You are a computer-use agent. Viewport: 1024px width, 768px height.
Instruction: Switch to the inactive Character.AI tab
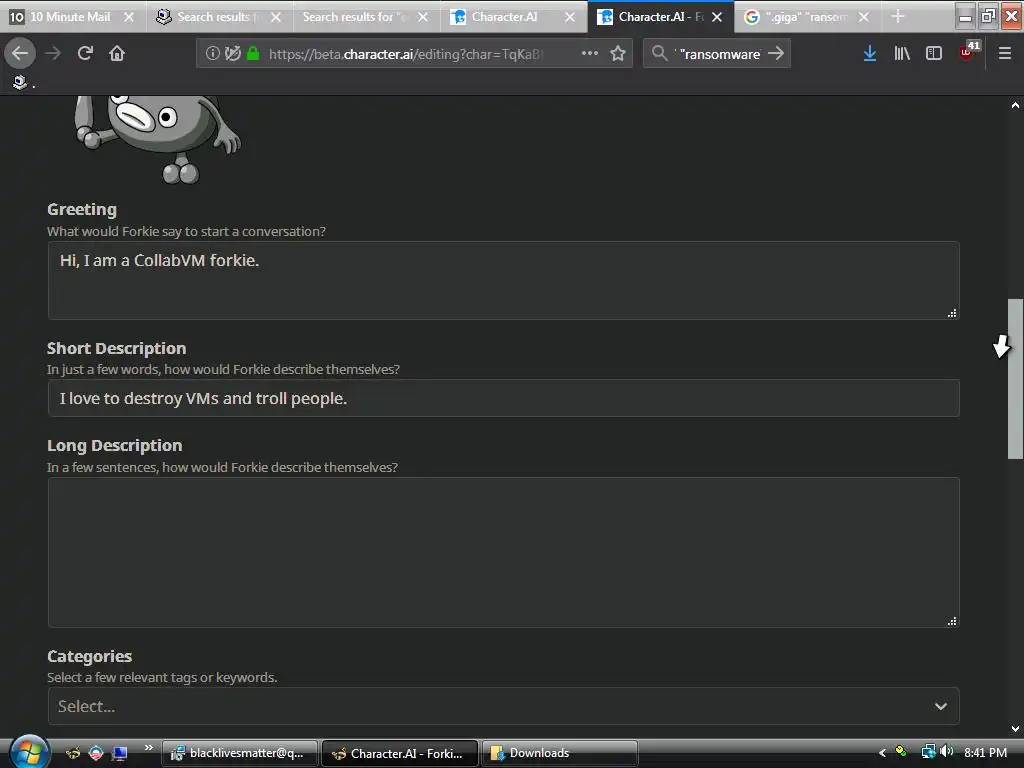point(506,17)
